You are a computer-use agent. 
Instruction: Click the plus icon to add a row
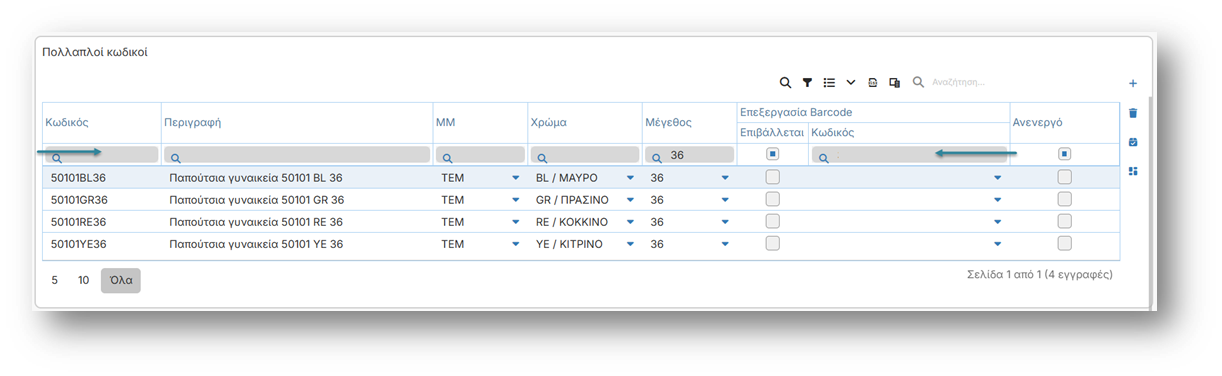(x=1133, y=83)
